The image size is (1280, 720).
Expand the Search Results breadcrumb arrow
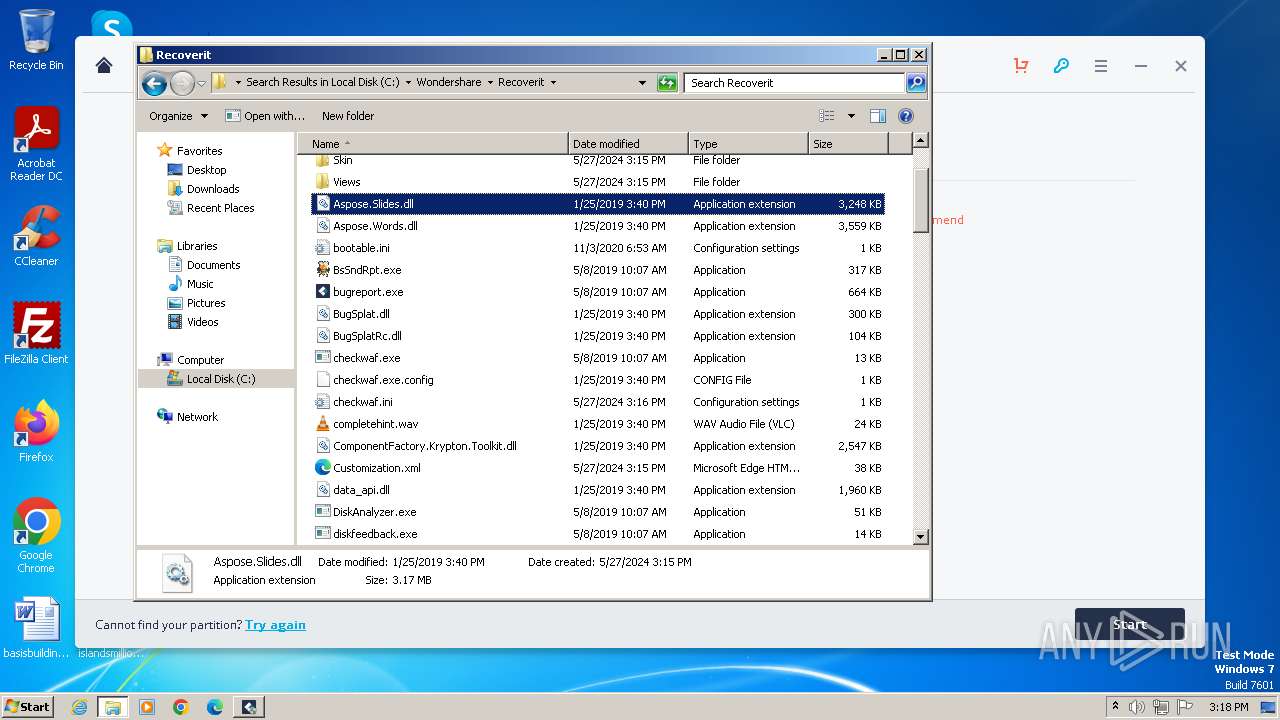click(x=407, y=83)
